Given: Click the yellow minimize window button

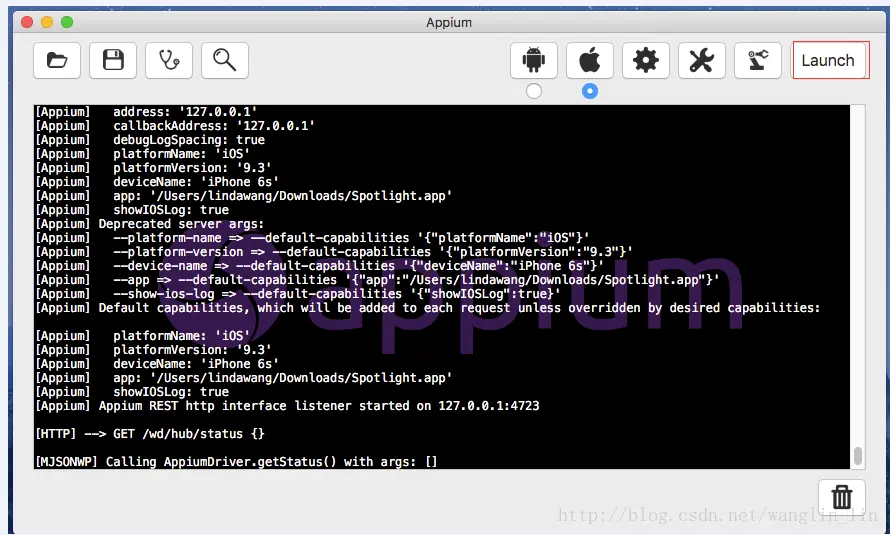Looking at the screenshot, I should pyautogui.click(x=47, y=22).
